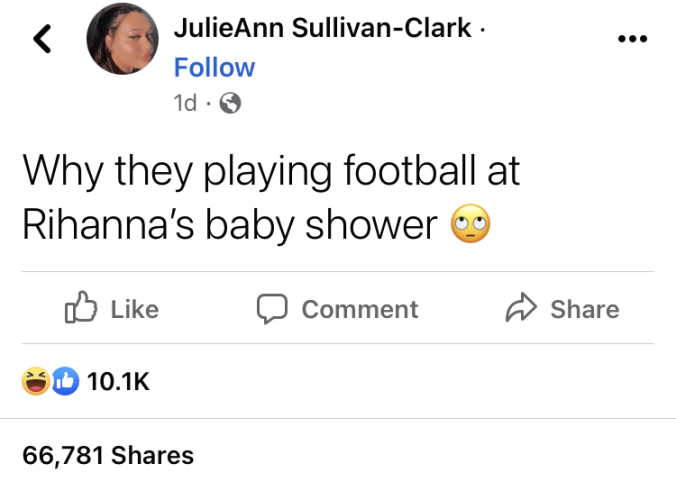Click the 1d post timestamp
Screen dimensions: 676x500
185,103
